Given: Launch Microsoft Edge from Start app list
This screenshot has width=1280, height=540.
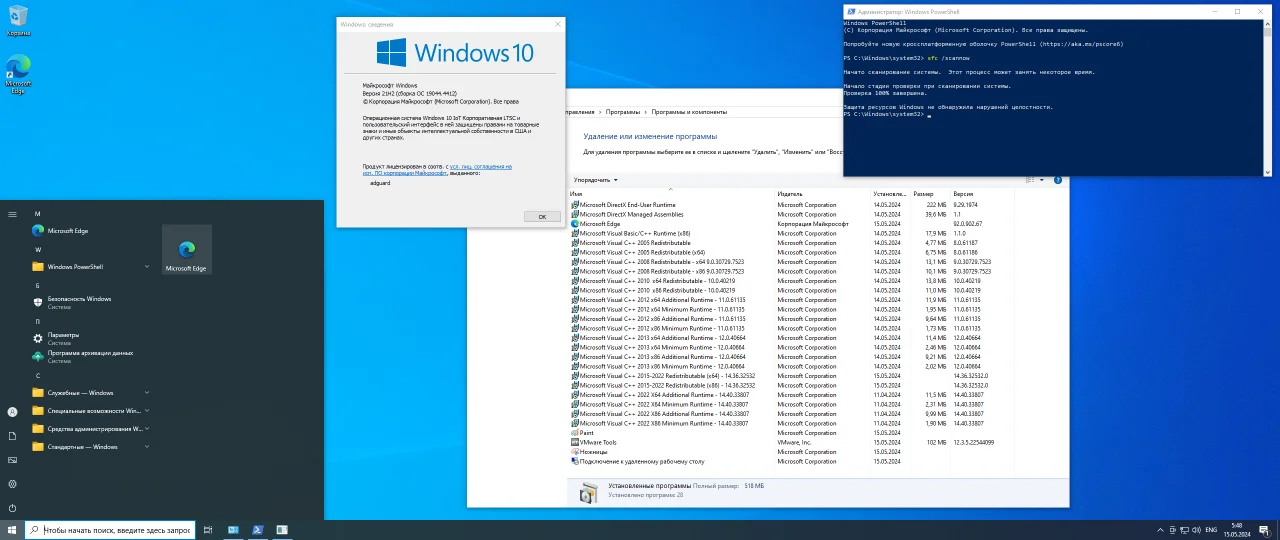Looking at the screenshot, I should coord(91,231).
